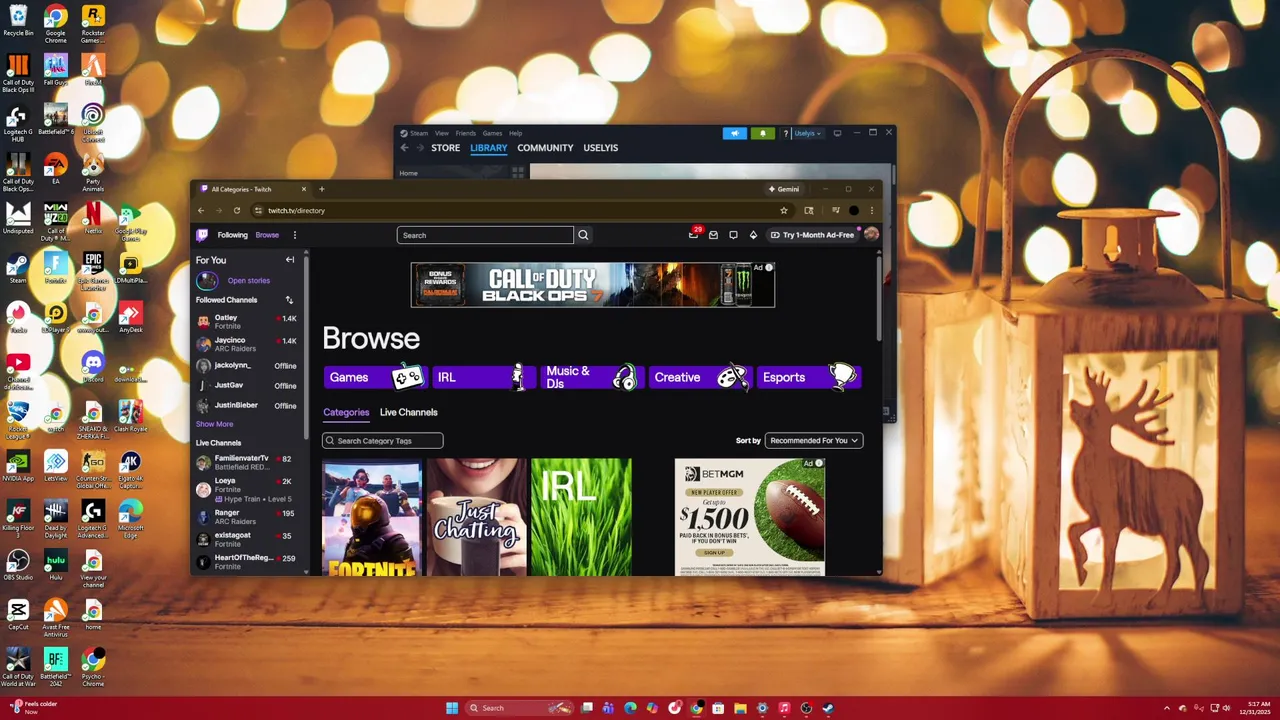This screenshot has width=1280, height=720.
Task: Open the Twitch user avatar menu
Action: pos(871,234)
